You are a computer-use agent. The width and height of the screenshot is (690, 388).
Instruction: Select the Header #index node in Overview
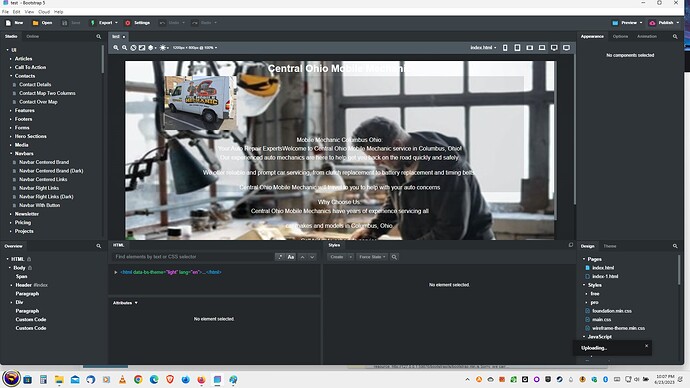32,285
